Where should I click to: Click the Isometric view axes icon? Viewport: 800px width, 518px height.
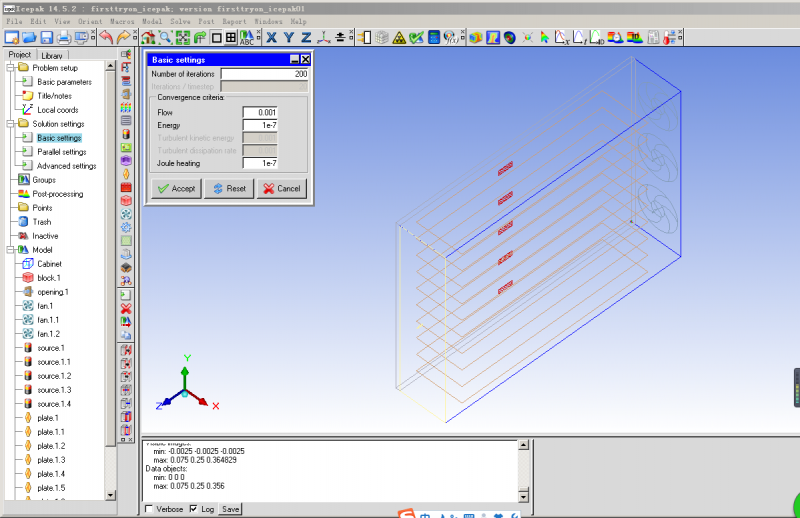point(323,37)
